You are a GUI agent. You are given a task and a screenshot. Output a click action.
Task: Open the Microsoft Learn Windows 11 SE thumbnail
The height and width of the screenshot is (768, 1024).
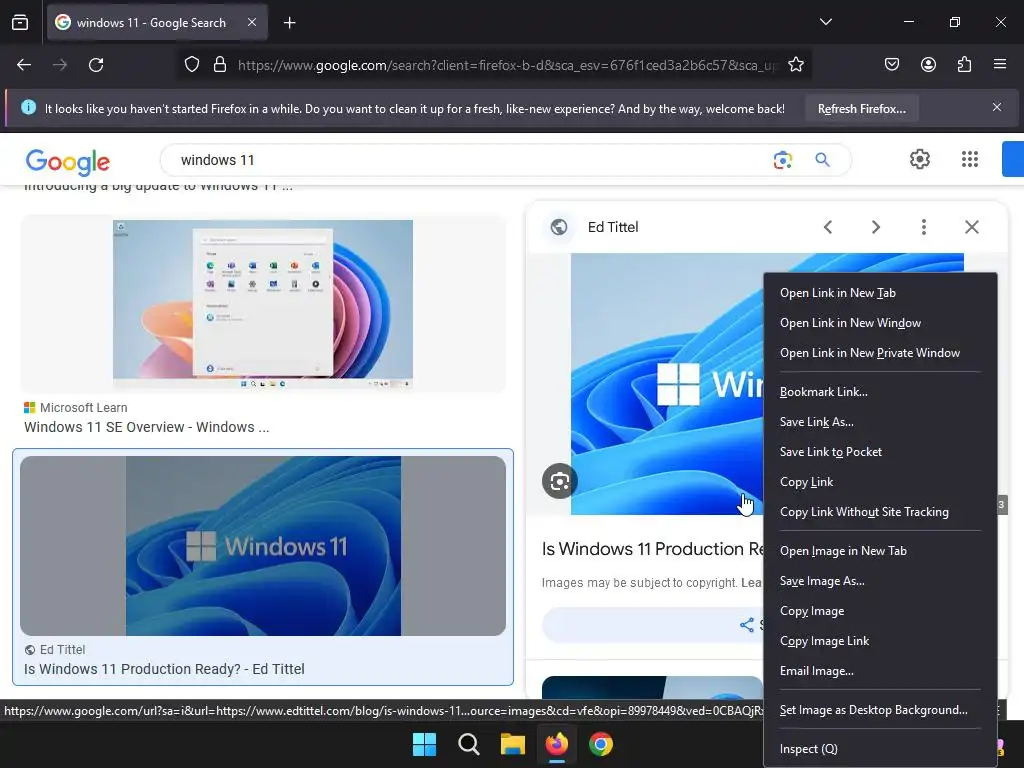coord(263,304)
